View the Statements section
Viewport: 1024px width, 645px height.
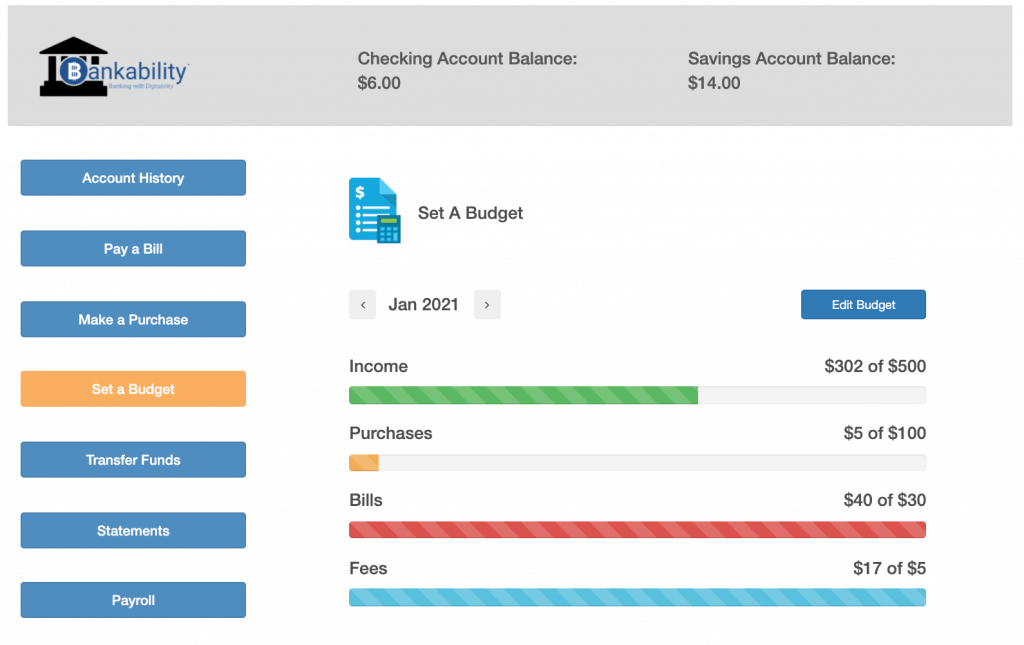[x=132, y=530]
